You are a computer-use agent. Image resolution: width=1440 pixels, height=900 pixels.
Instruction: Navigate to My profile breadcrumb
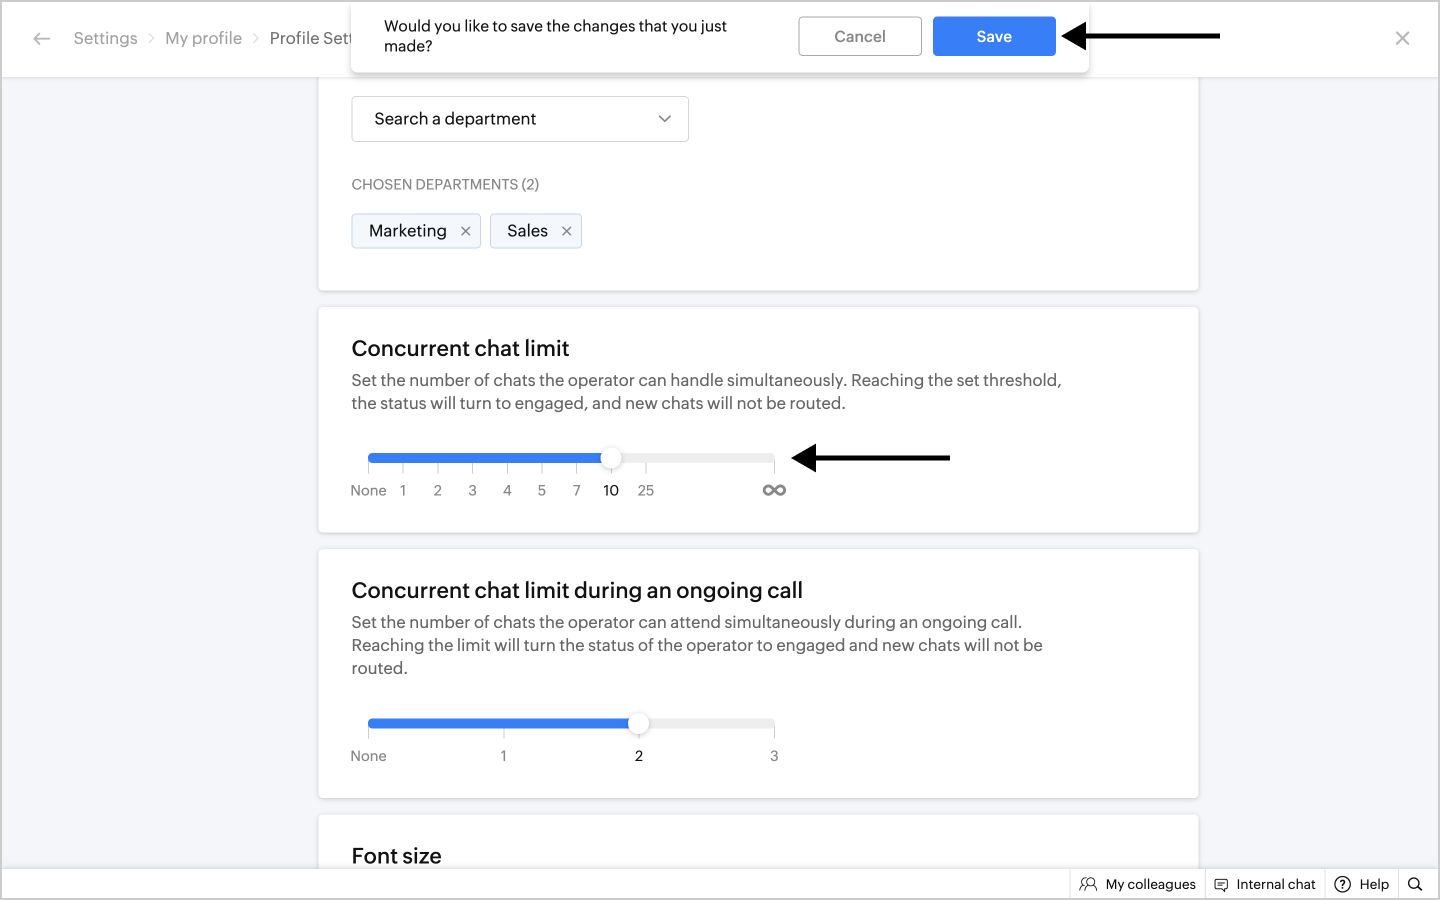coord(203,38)
